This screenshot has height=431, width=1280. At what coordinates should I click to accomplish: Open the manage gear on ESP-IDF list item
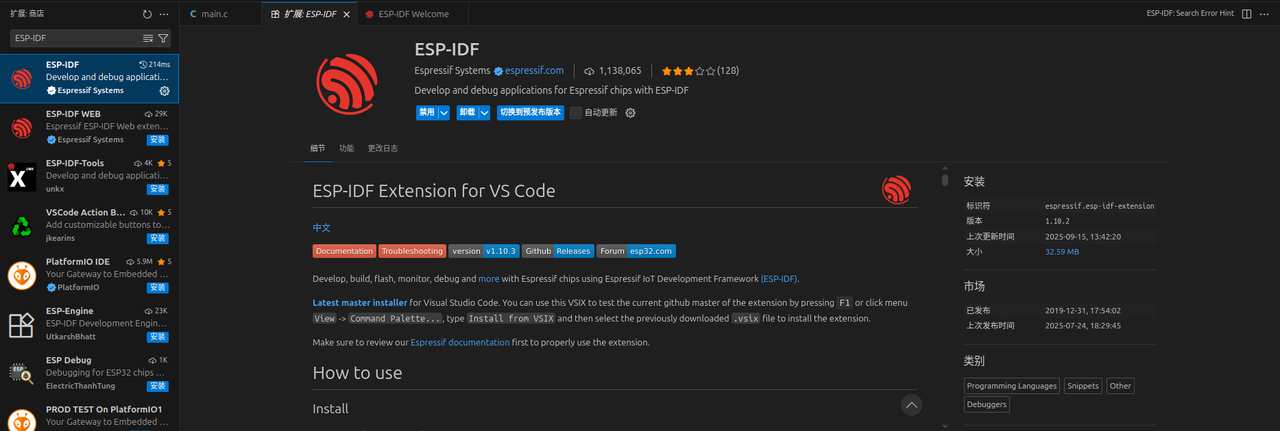[165, 90]
